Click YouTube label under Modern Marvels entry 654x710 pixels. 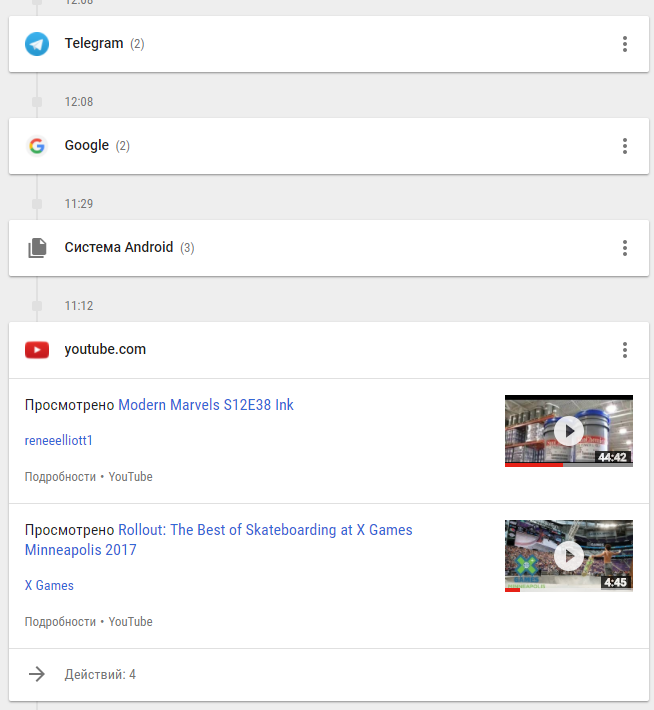click(130, 477)
